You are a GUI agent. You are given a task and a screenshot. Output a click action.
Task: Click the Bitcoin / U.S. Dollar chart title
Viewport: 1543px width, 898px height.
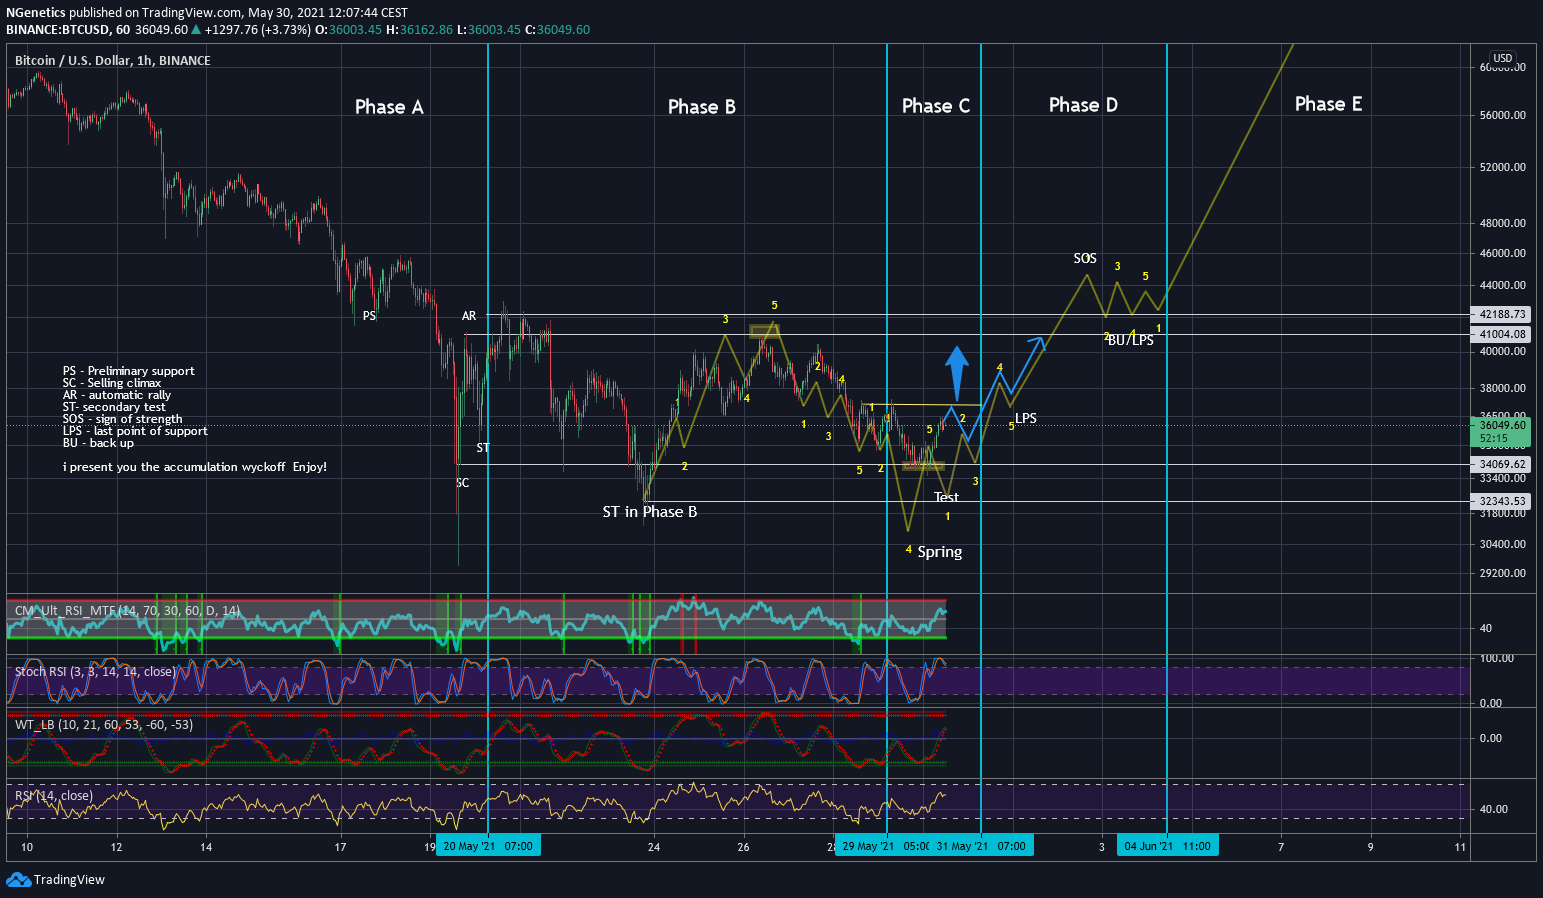click(x=113, y=60)
